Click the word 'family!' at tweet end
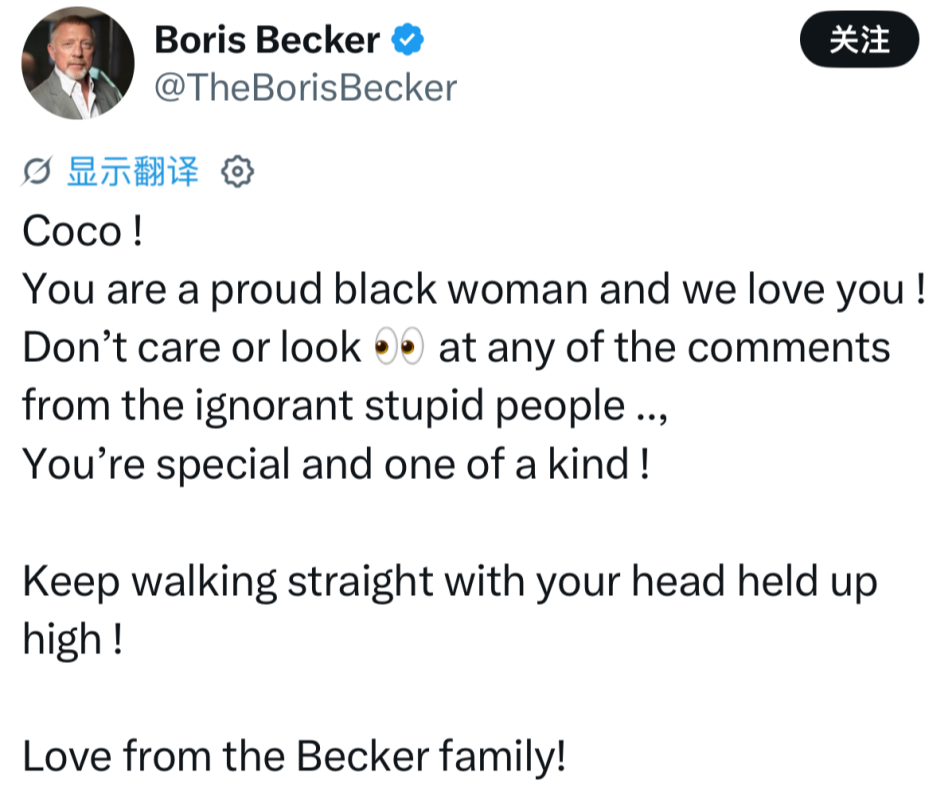Viewport: 936px width, 803px height. click(503, 756)
